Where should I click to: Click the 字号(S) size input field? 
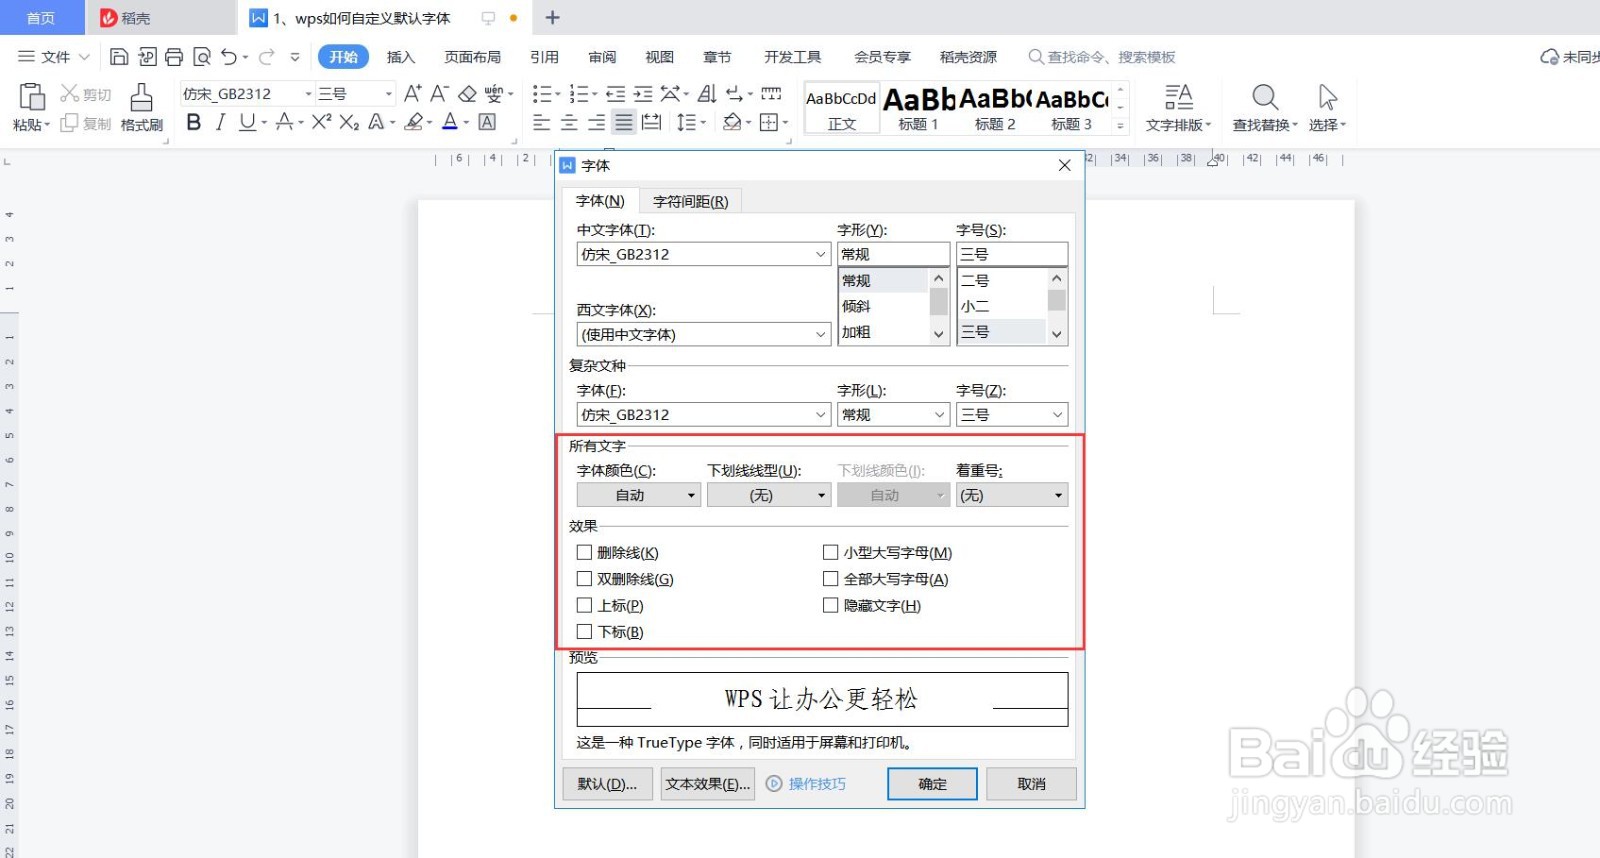point(1012,254)
